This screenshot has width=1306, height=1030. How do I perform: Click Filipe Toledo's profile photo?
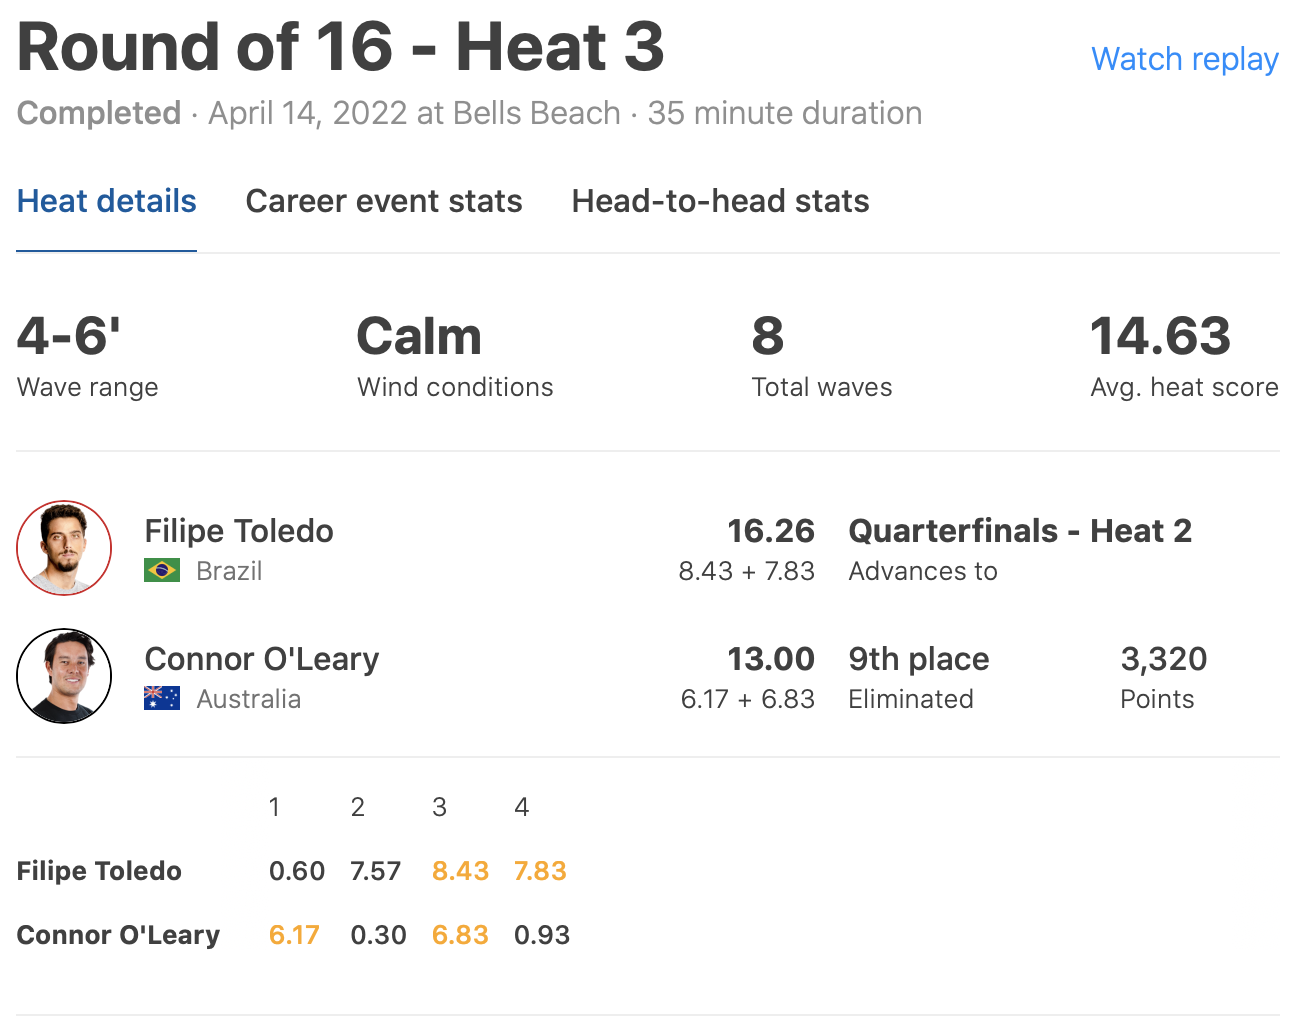pos(64,548)
